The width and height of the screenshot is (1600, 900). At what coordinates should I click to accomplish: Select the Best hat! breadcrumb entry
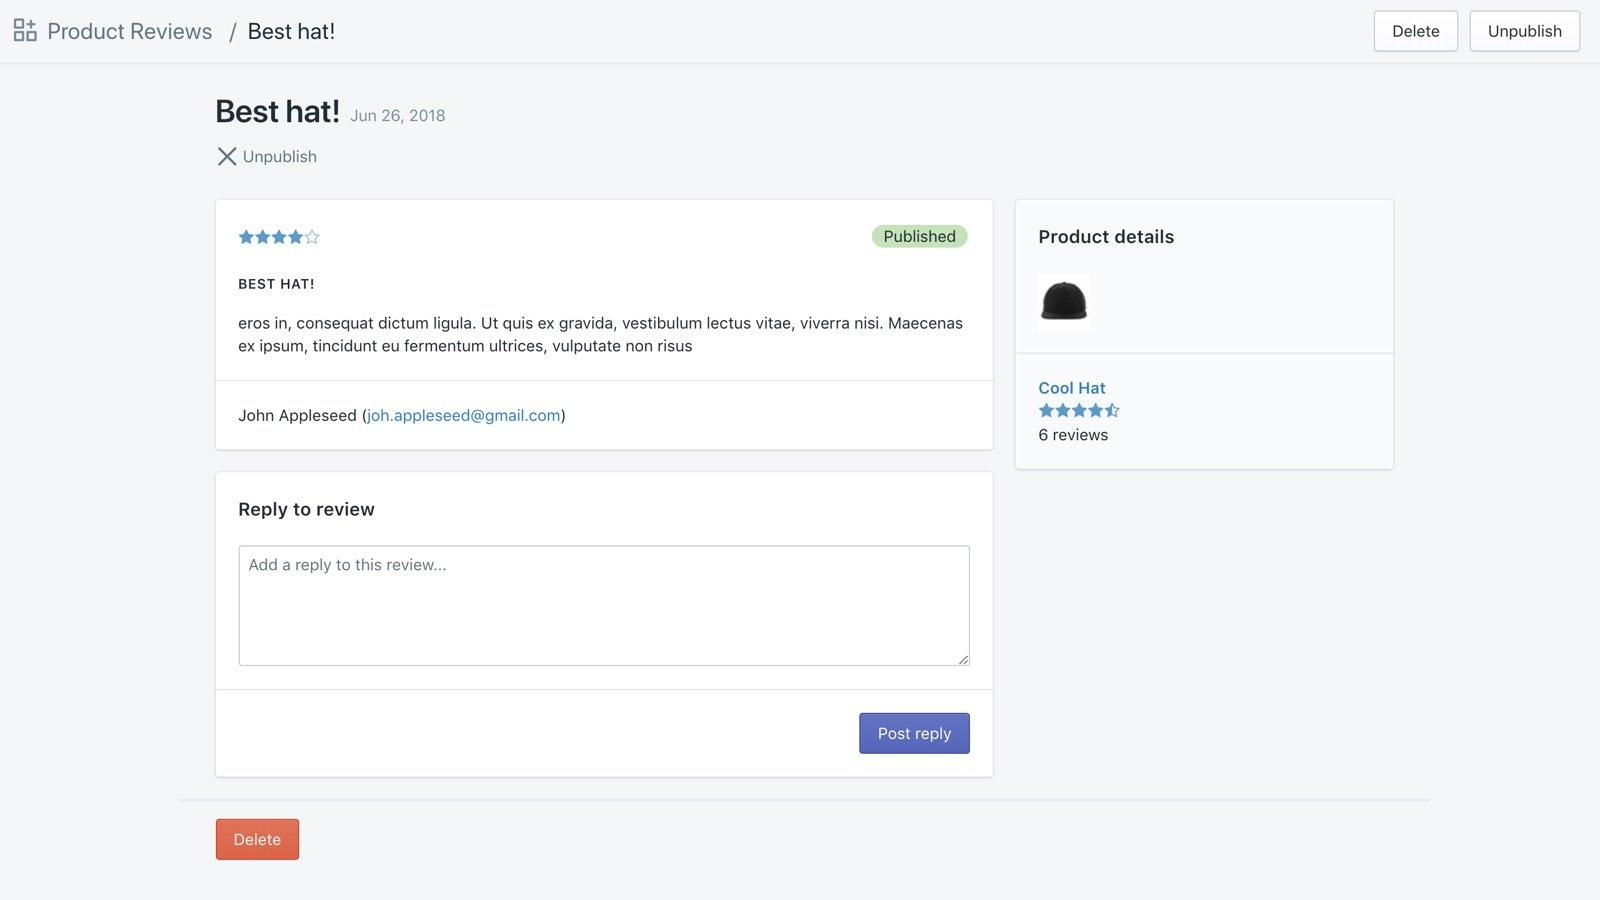click(x=290, y=31)
